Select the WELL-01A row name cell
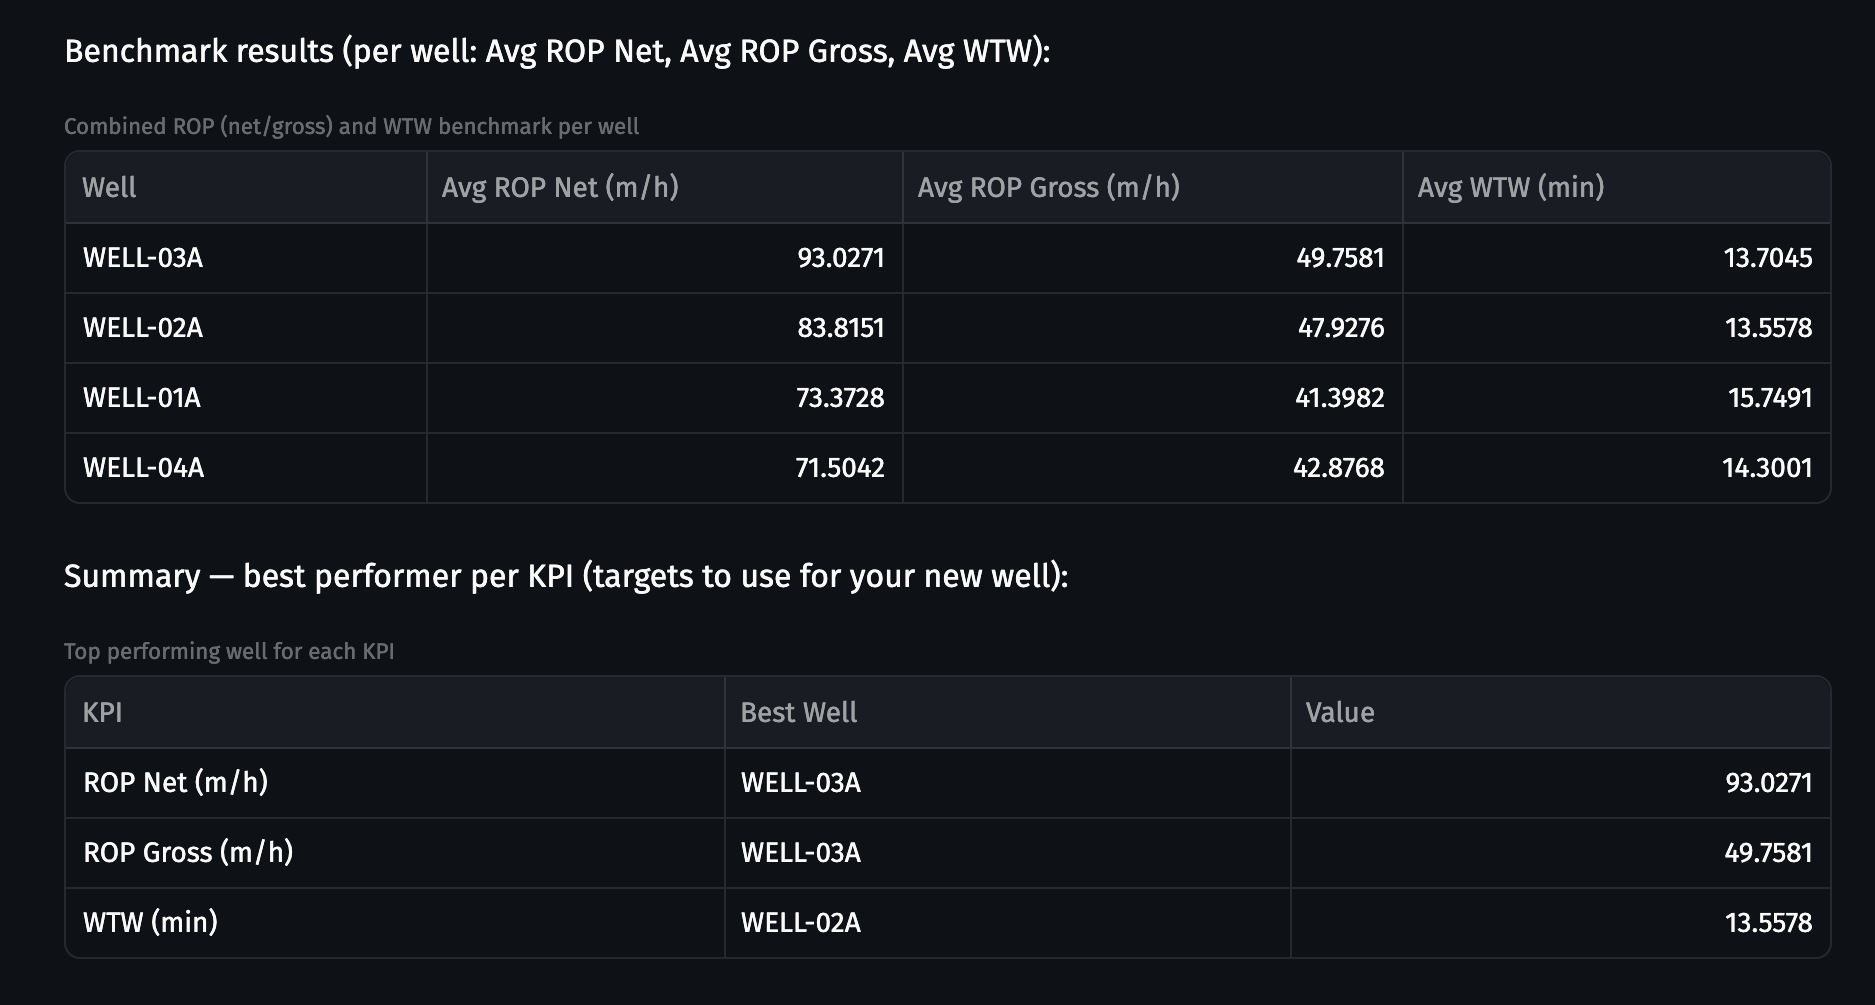 142,398
